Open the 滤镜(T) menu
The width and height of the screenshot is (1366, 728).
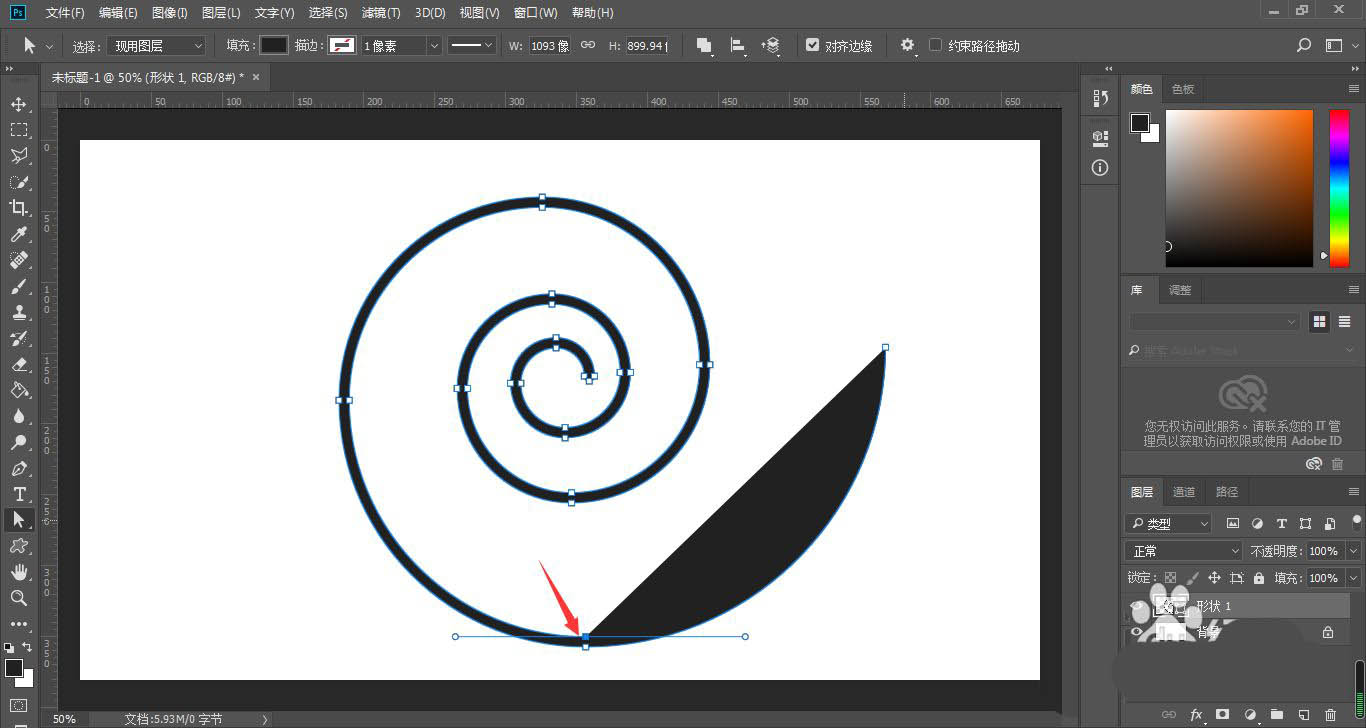click(x=380, y=13)
